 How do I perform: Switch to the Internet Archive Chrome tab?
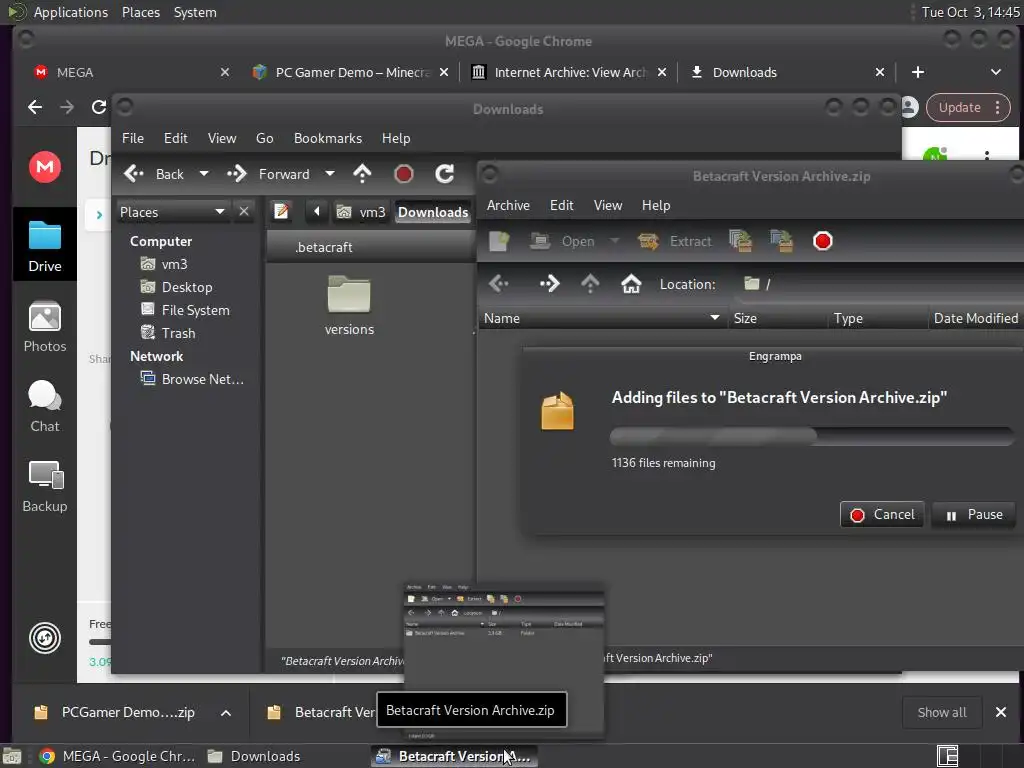click(x=569, y=72)
